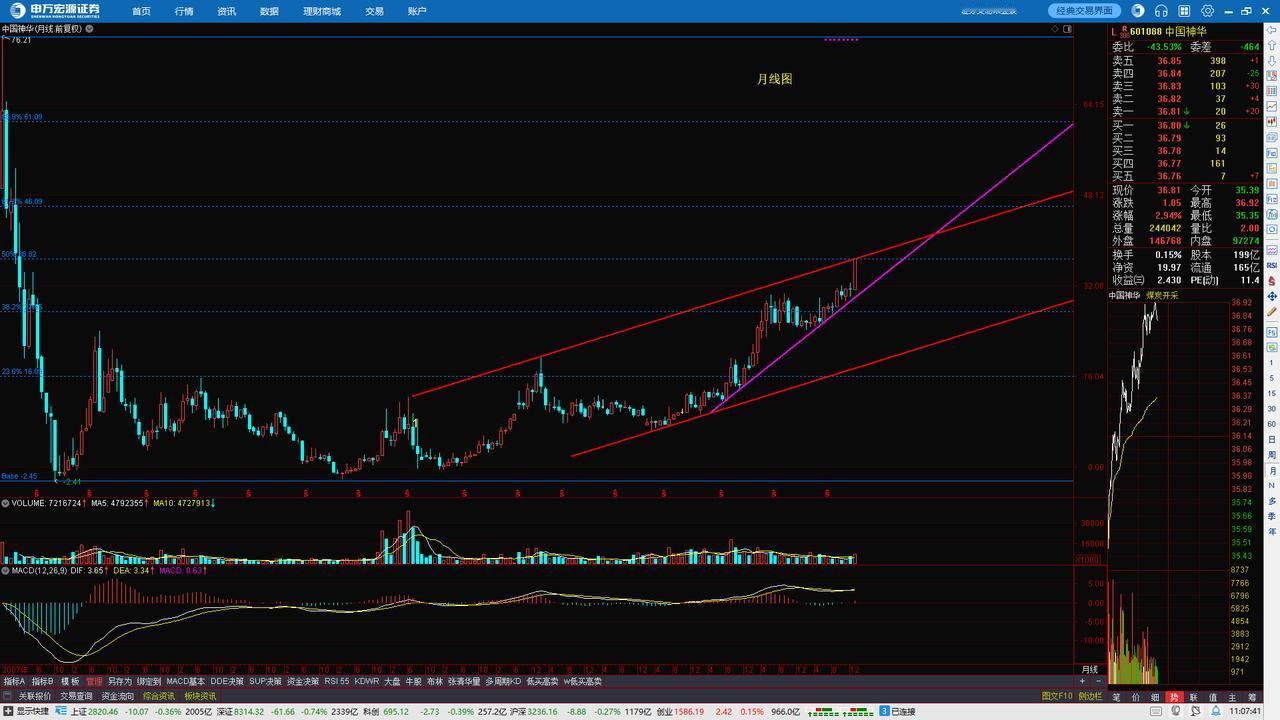Select 联 tab under intraday chart

click(1194, 697)
